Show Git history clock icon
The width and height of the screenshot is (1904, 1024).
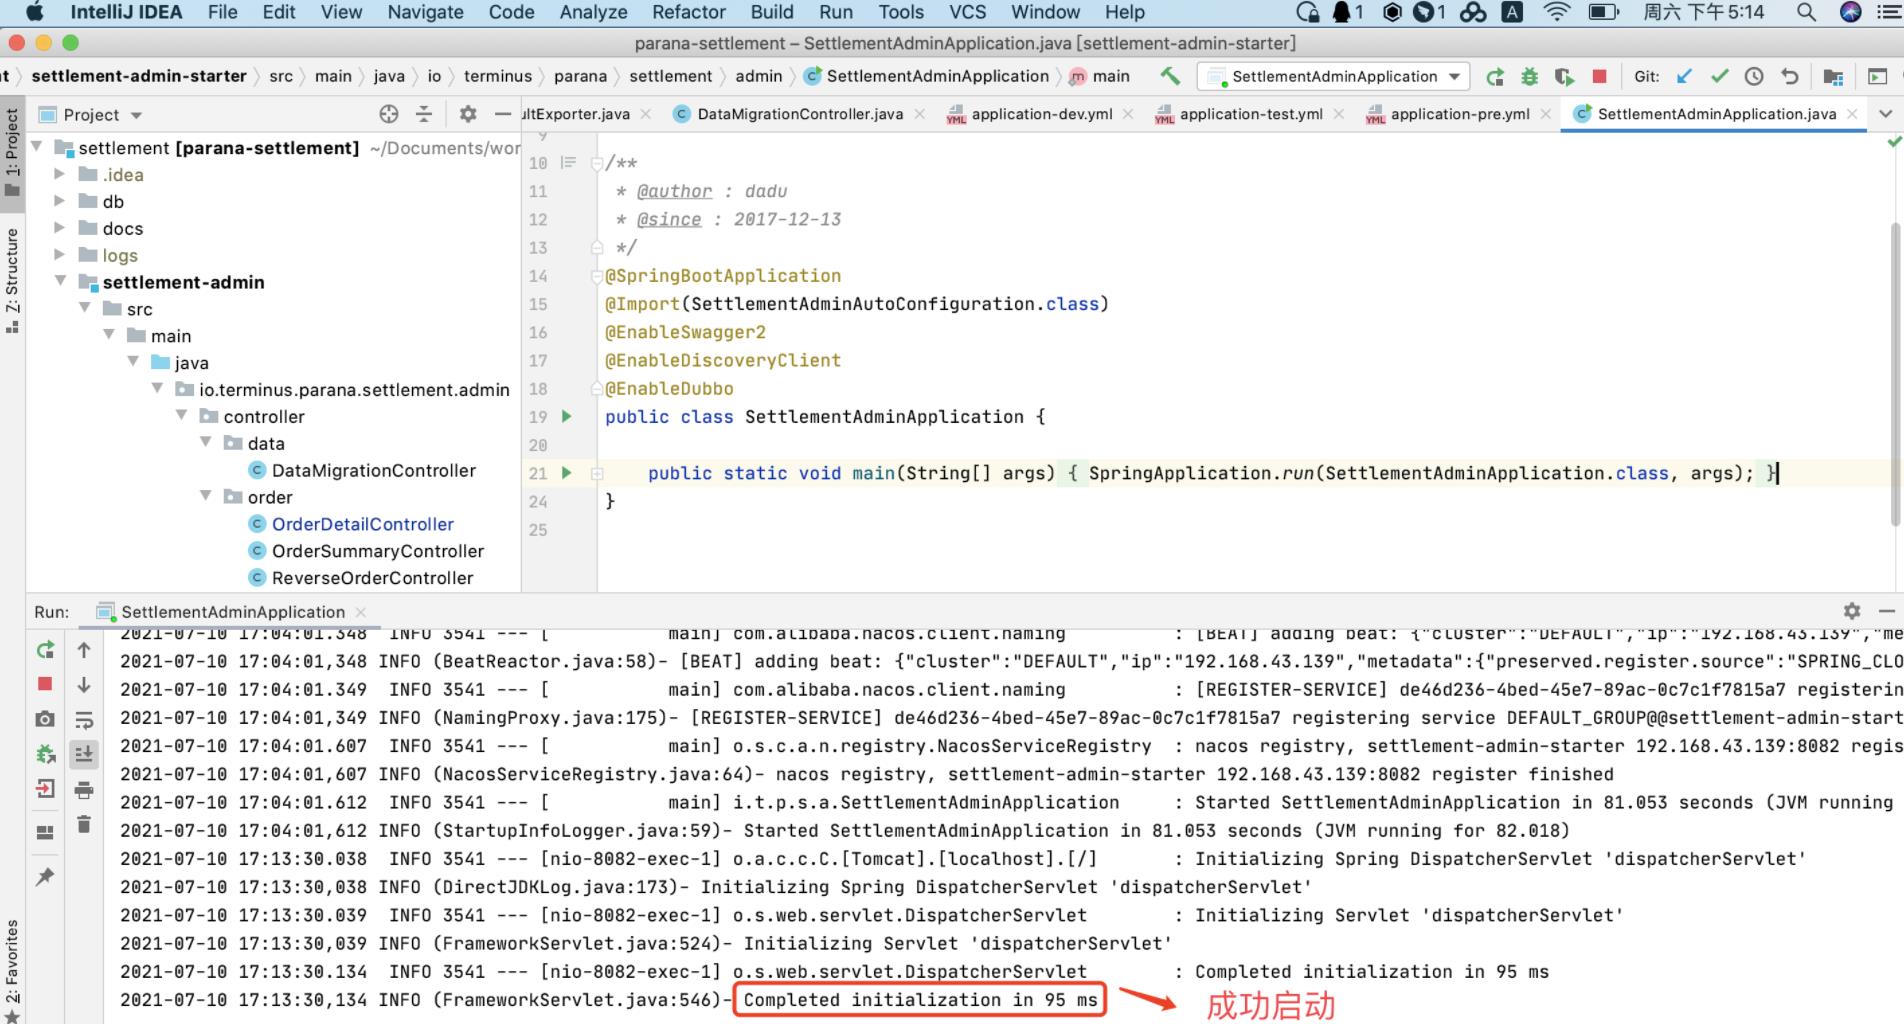[x=1754, y=77]
